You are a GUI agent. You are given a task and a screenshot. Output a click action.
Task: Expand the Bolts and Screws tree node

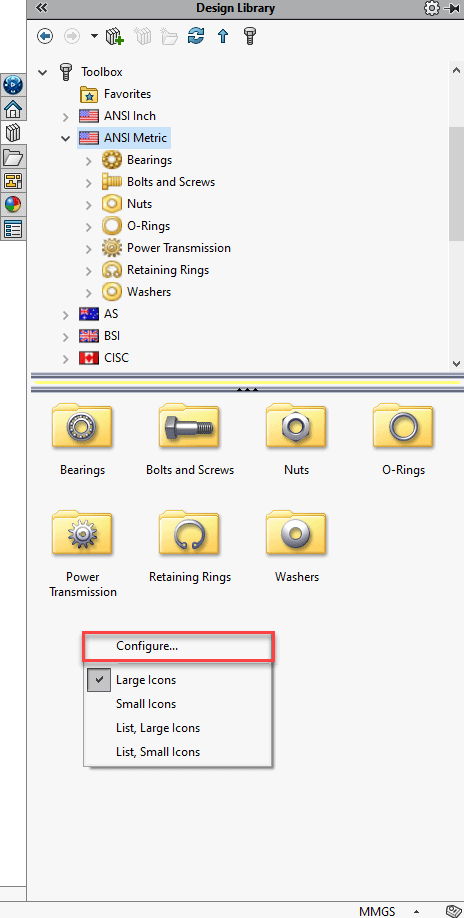coord(88,183)
